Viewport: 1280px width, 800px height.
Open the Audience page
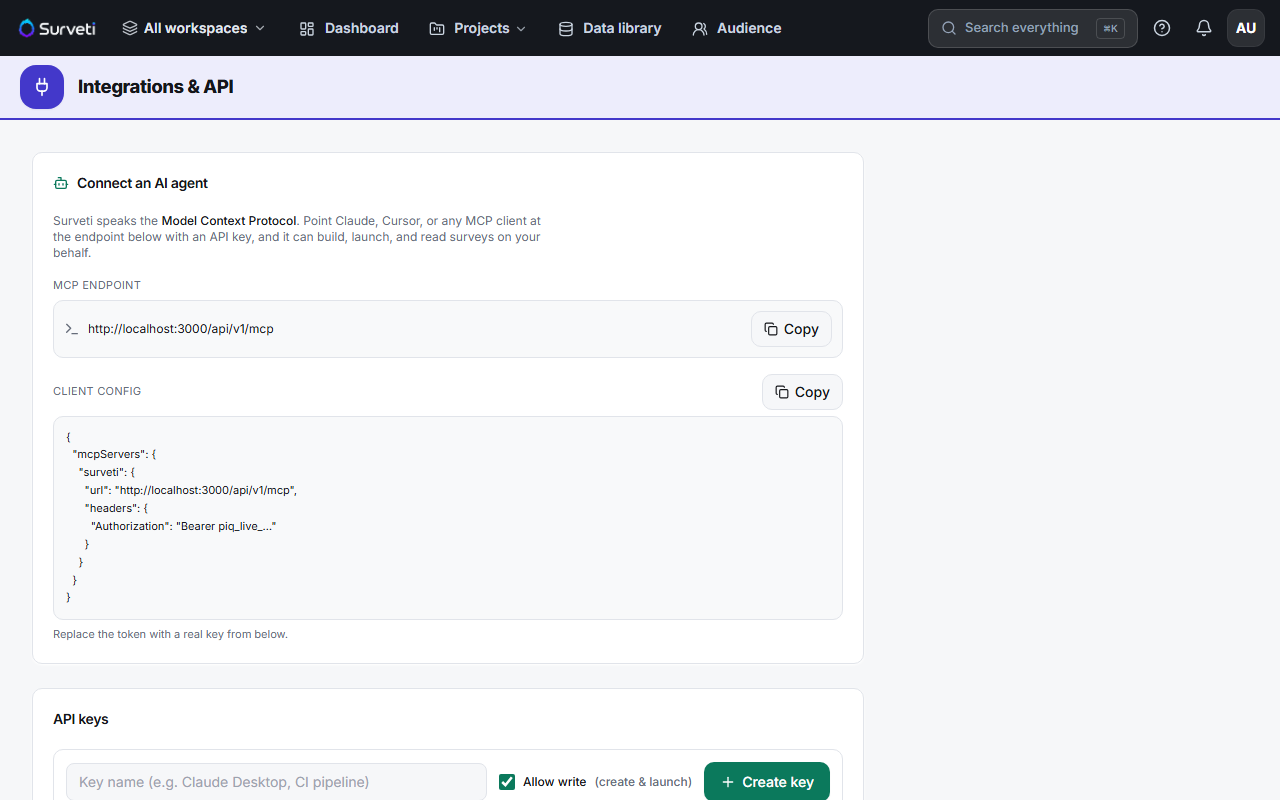(737, 28)
